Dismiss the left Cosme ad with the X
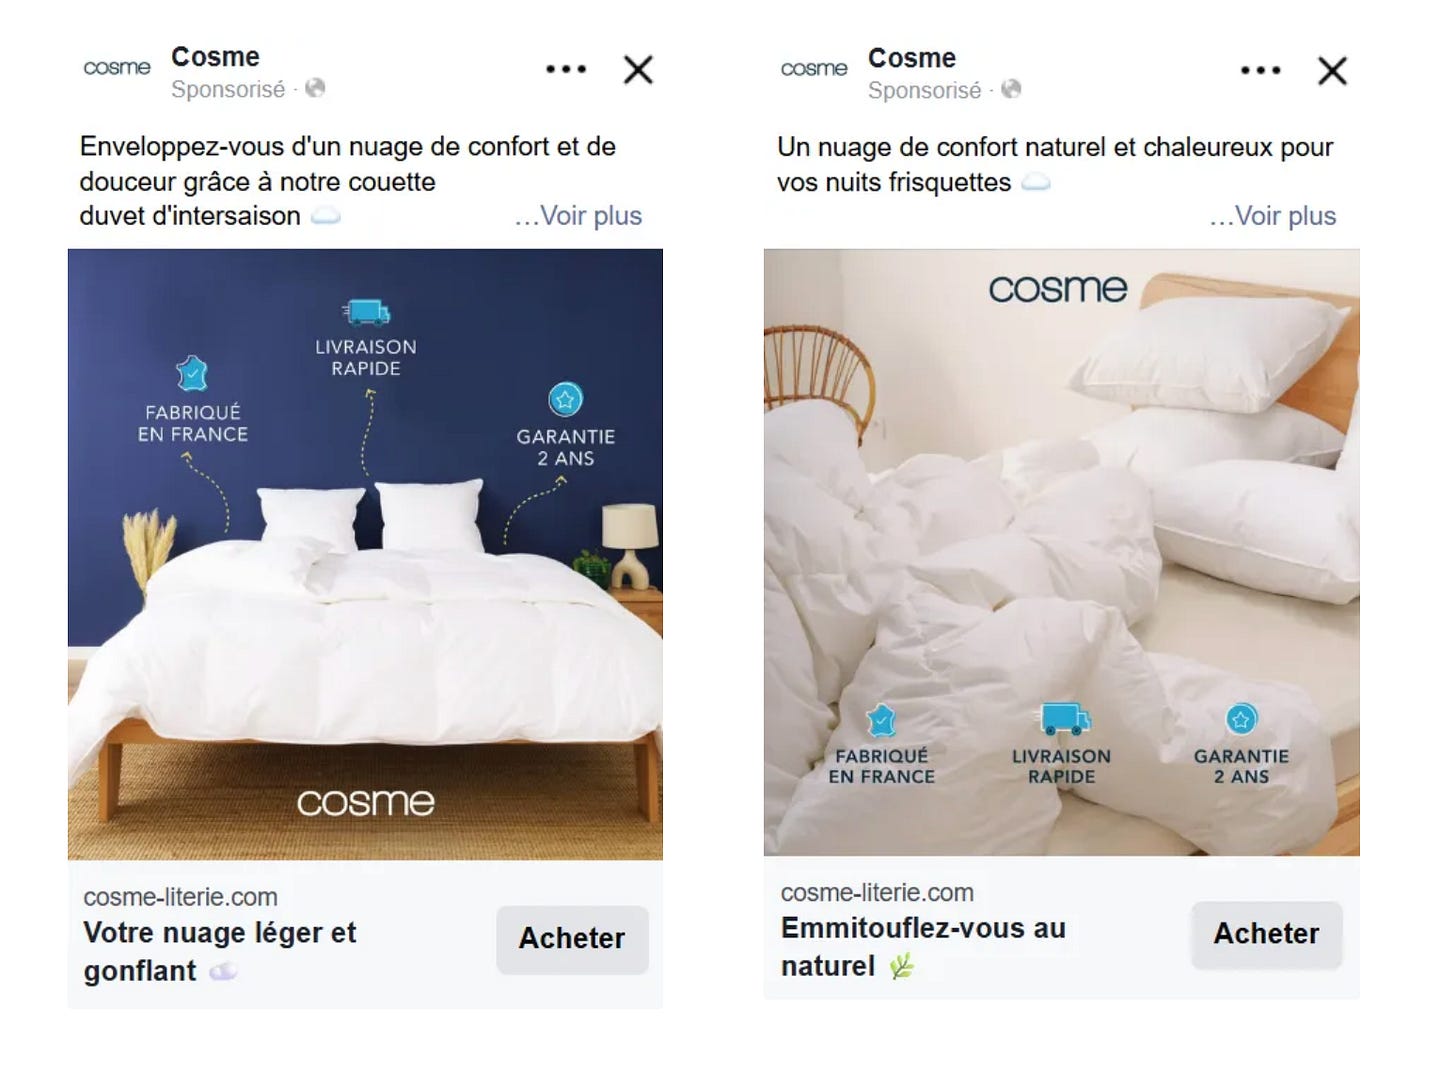The image size is (1456, 1068). pyautogui.click(x=638, y=69)
